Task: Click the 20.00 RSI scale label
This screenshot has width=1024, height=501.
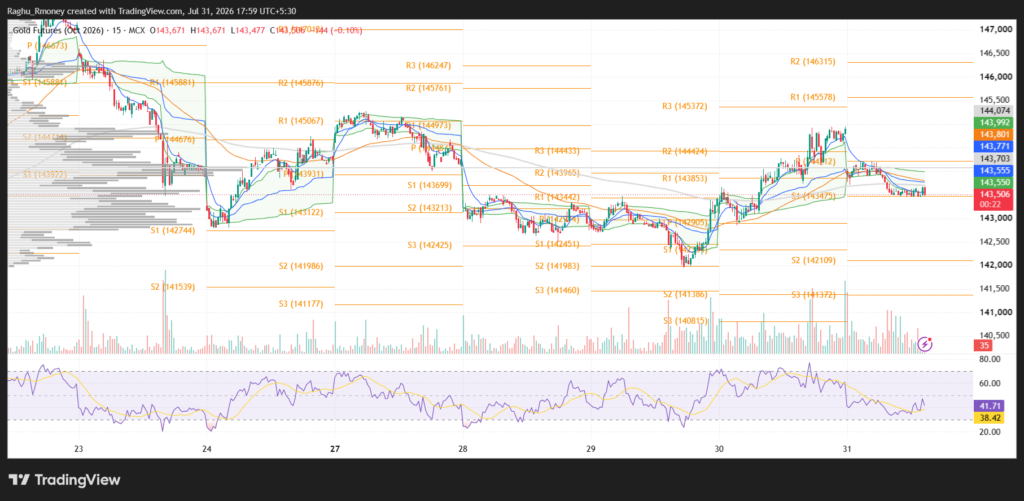Action: [x=990, y=432]
